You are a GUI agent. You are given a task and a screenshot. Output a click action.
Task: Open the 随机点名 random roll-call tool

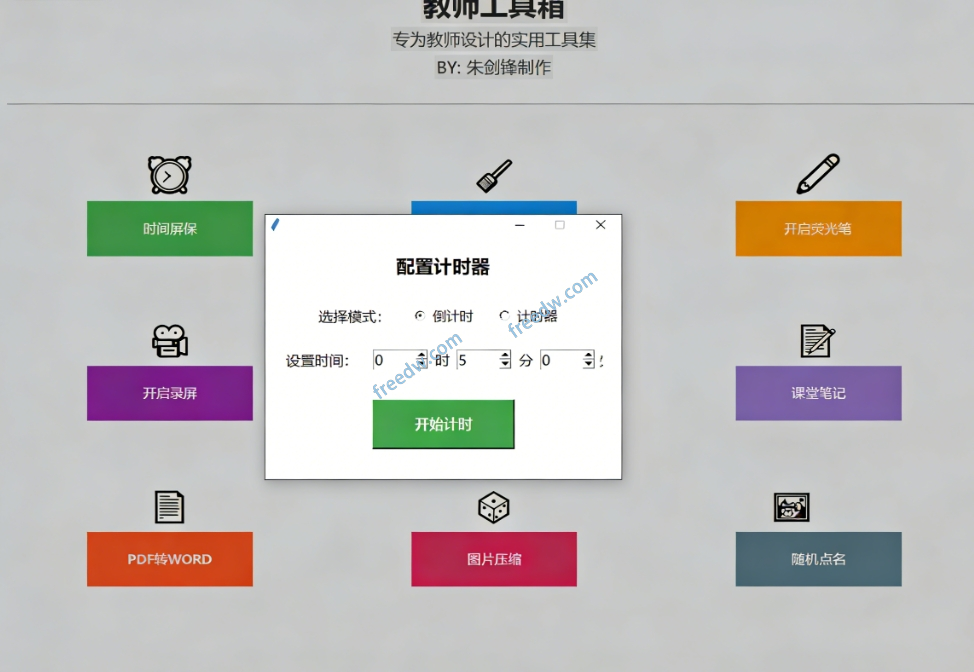pos(817,559)
